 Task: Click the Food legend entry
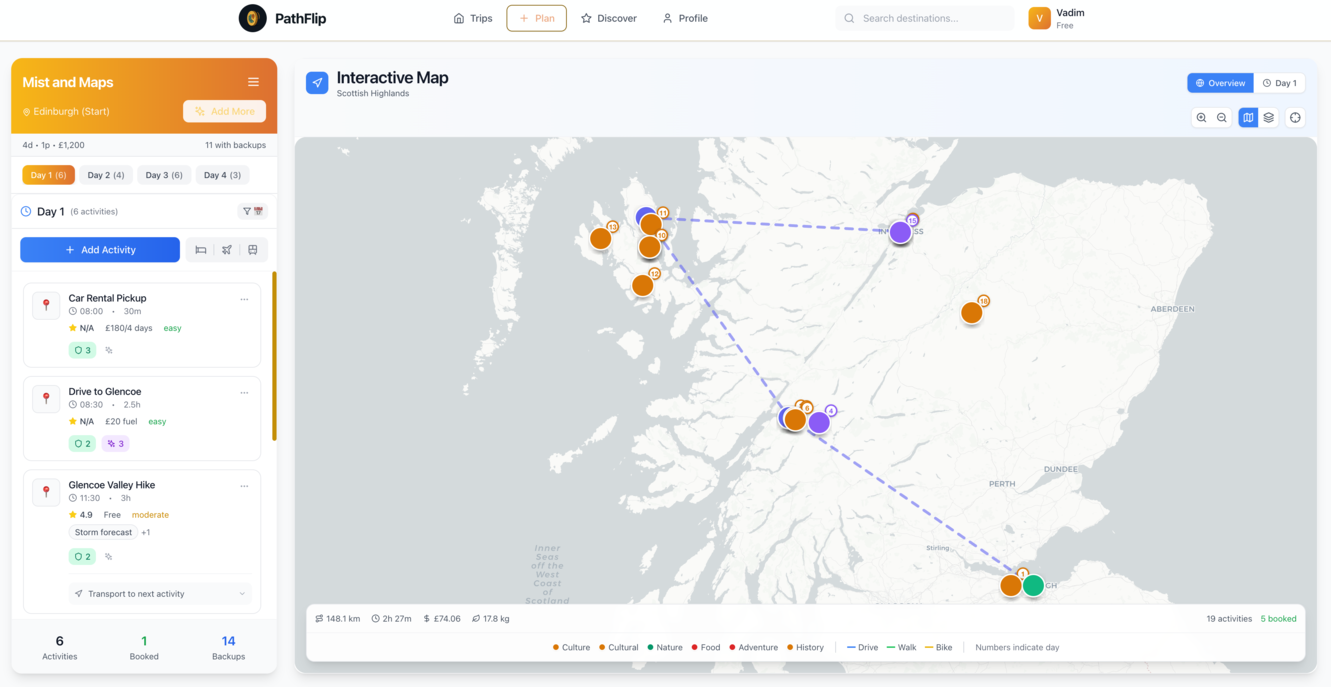click(x=706, y=648)
